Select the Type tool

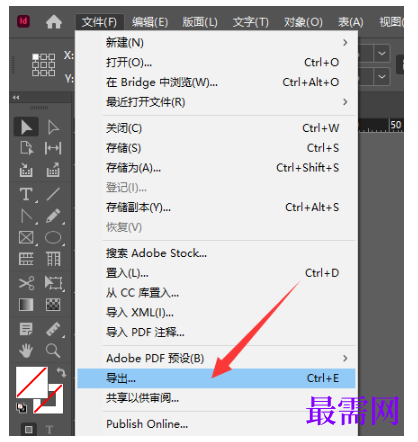(x=26, y=194)
